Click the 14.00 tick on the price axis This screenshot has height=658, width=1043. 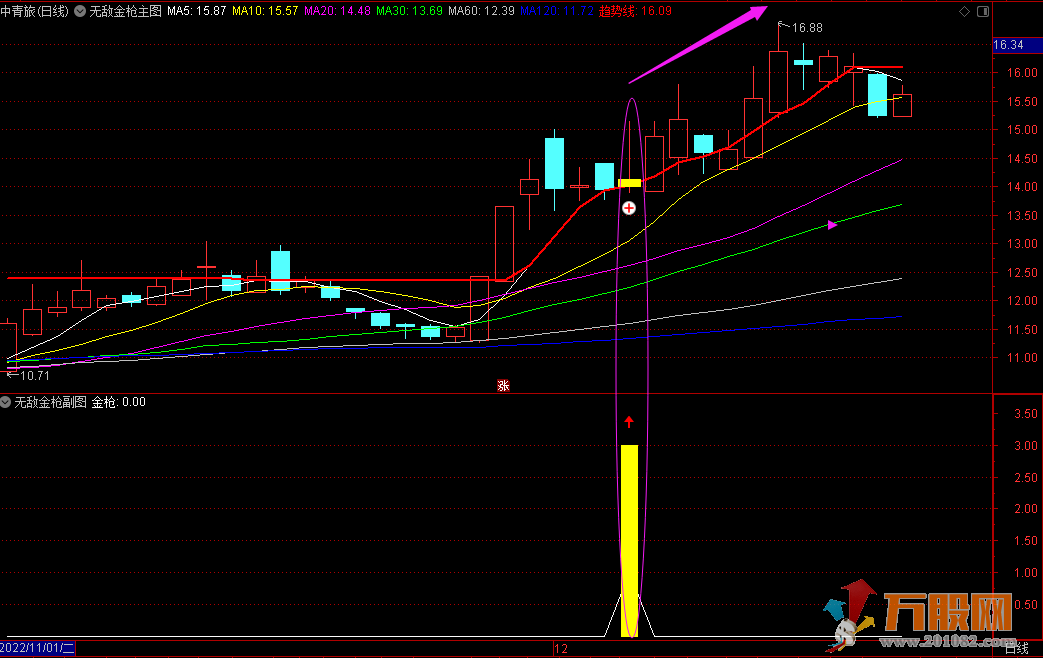(1022, 187)
